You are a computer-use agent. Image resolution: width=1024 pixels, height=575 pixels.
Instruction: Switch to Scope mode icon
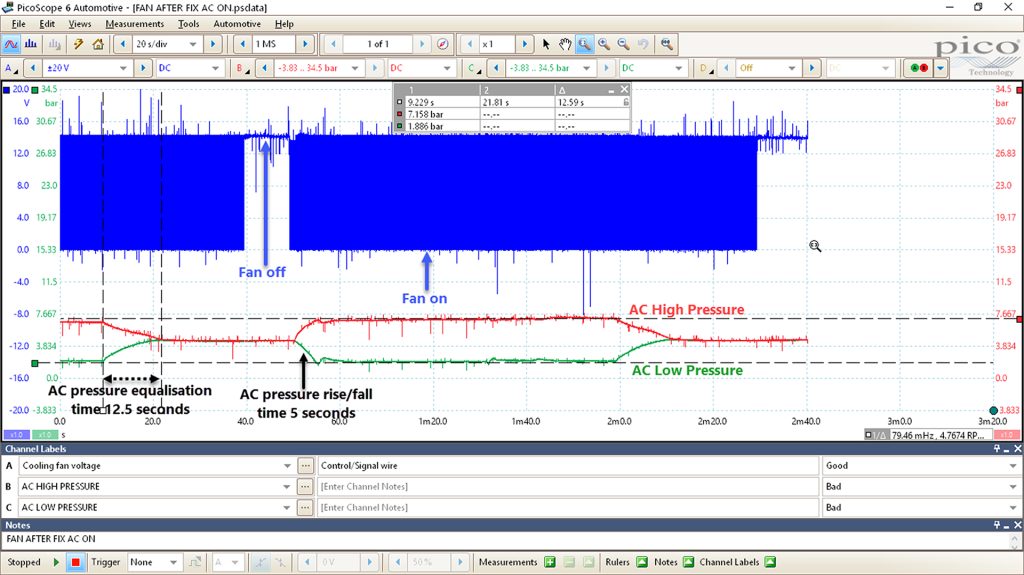click(11, 44)
